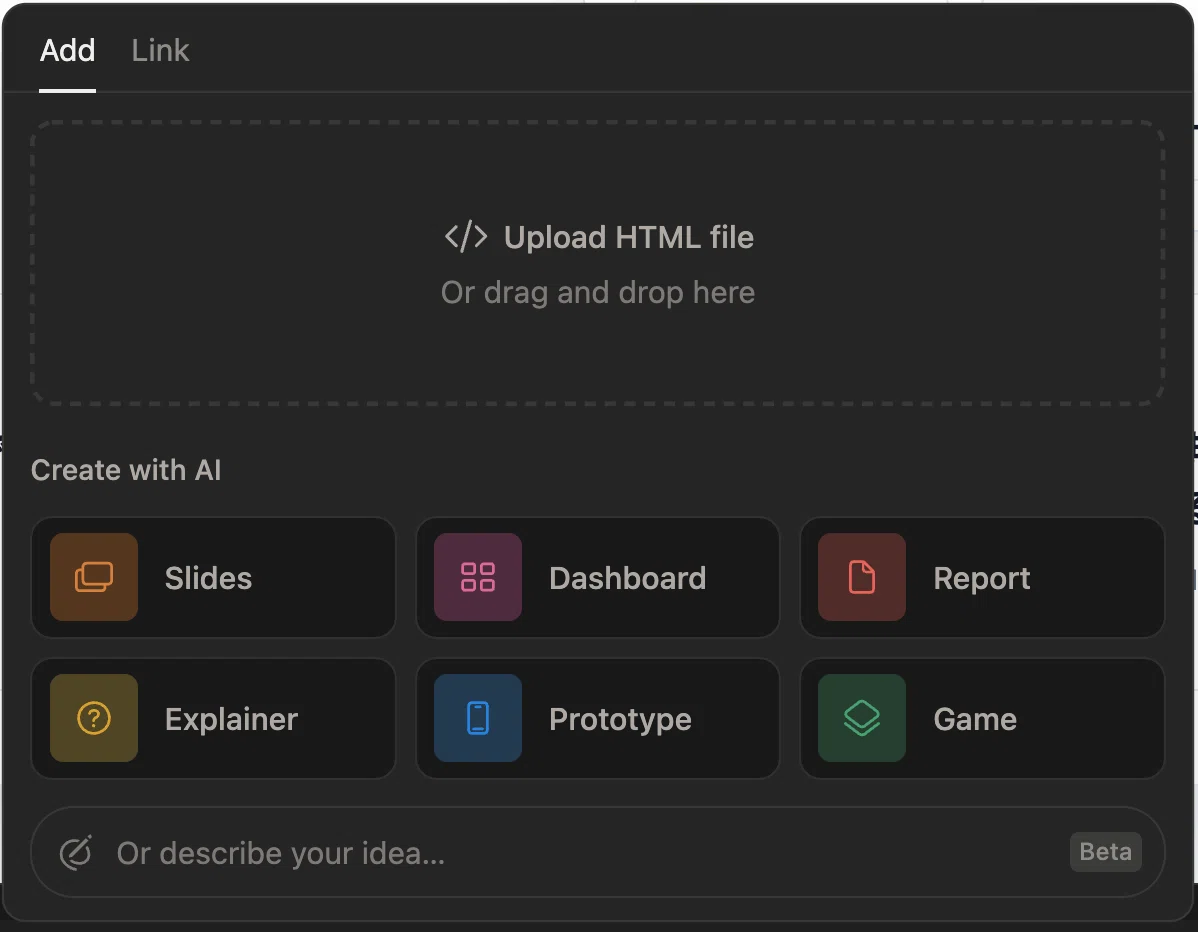The width and height of the screenshot is (1198, 932).
Task: Click the pencil icon in idea field
Action: click(x=76, y=853)
